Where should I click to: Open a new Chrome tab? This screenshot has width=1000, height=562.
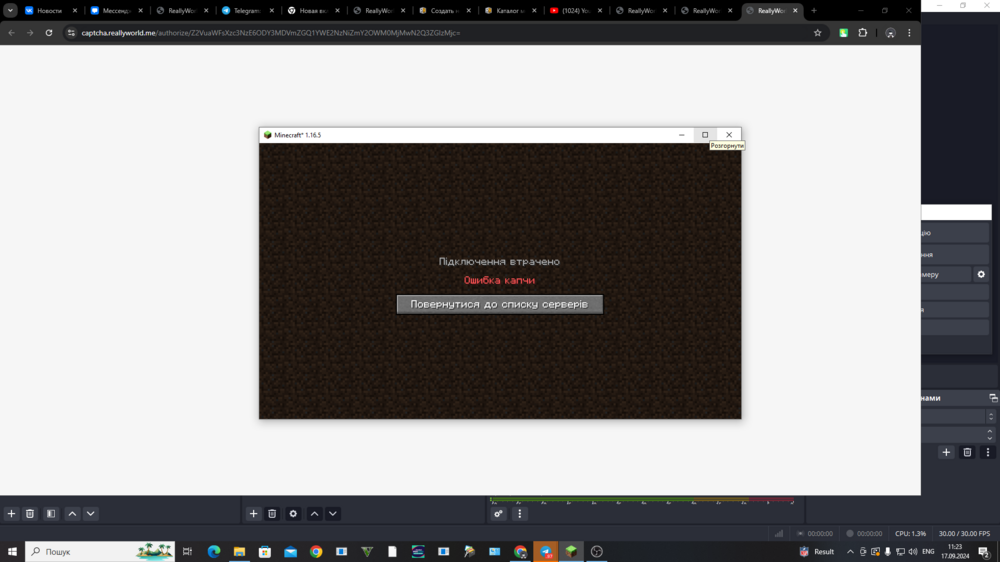(814, 10)
